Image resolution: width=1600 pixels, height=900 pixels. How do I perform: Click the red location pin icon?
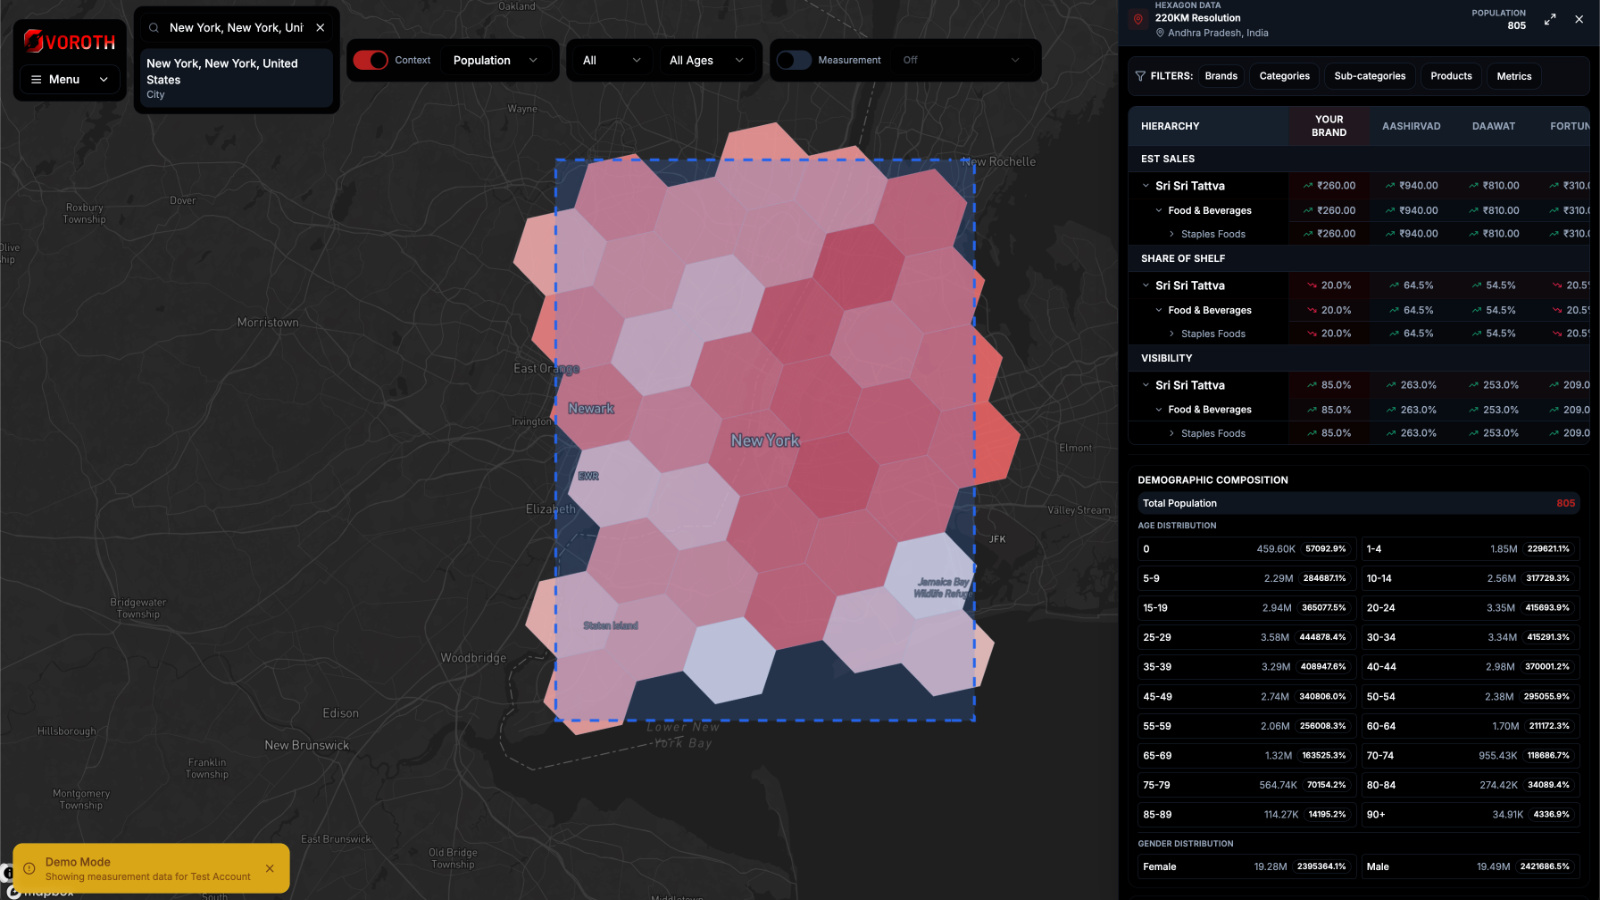(1138, 19)
